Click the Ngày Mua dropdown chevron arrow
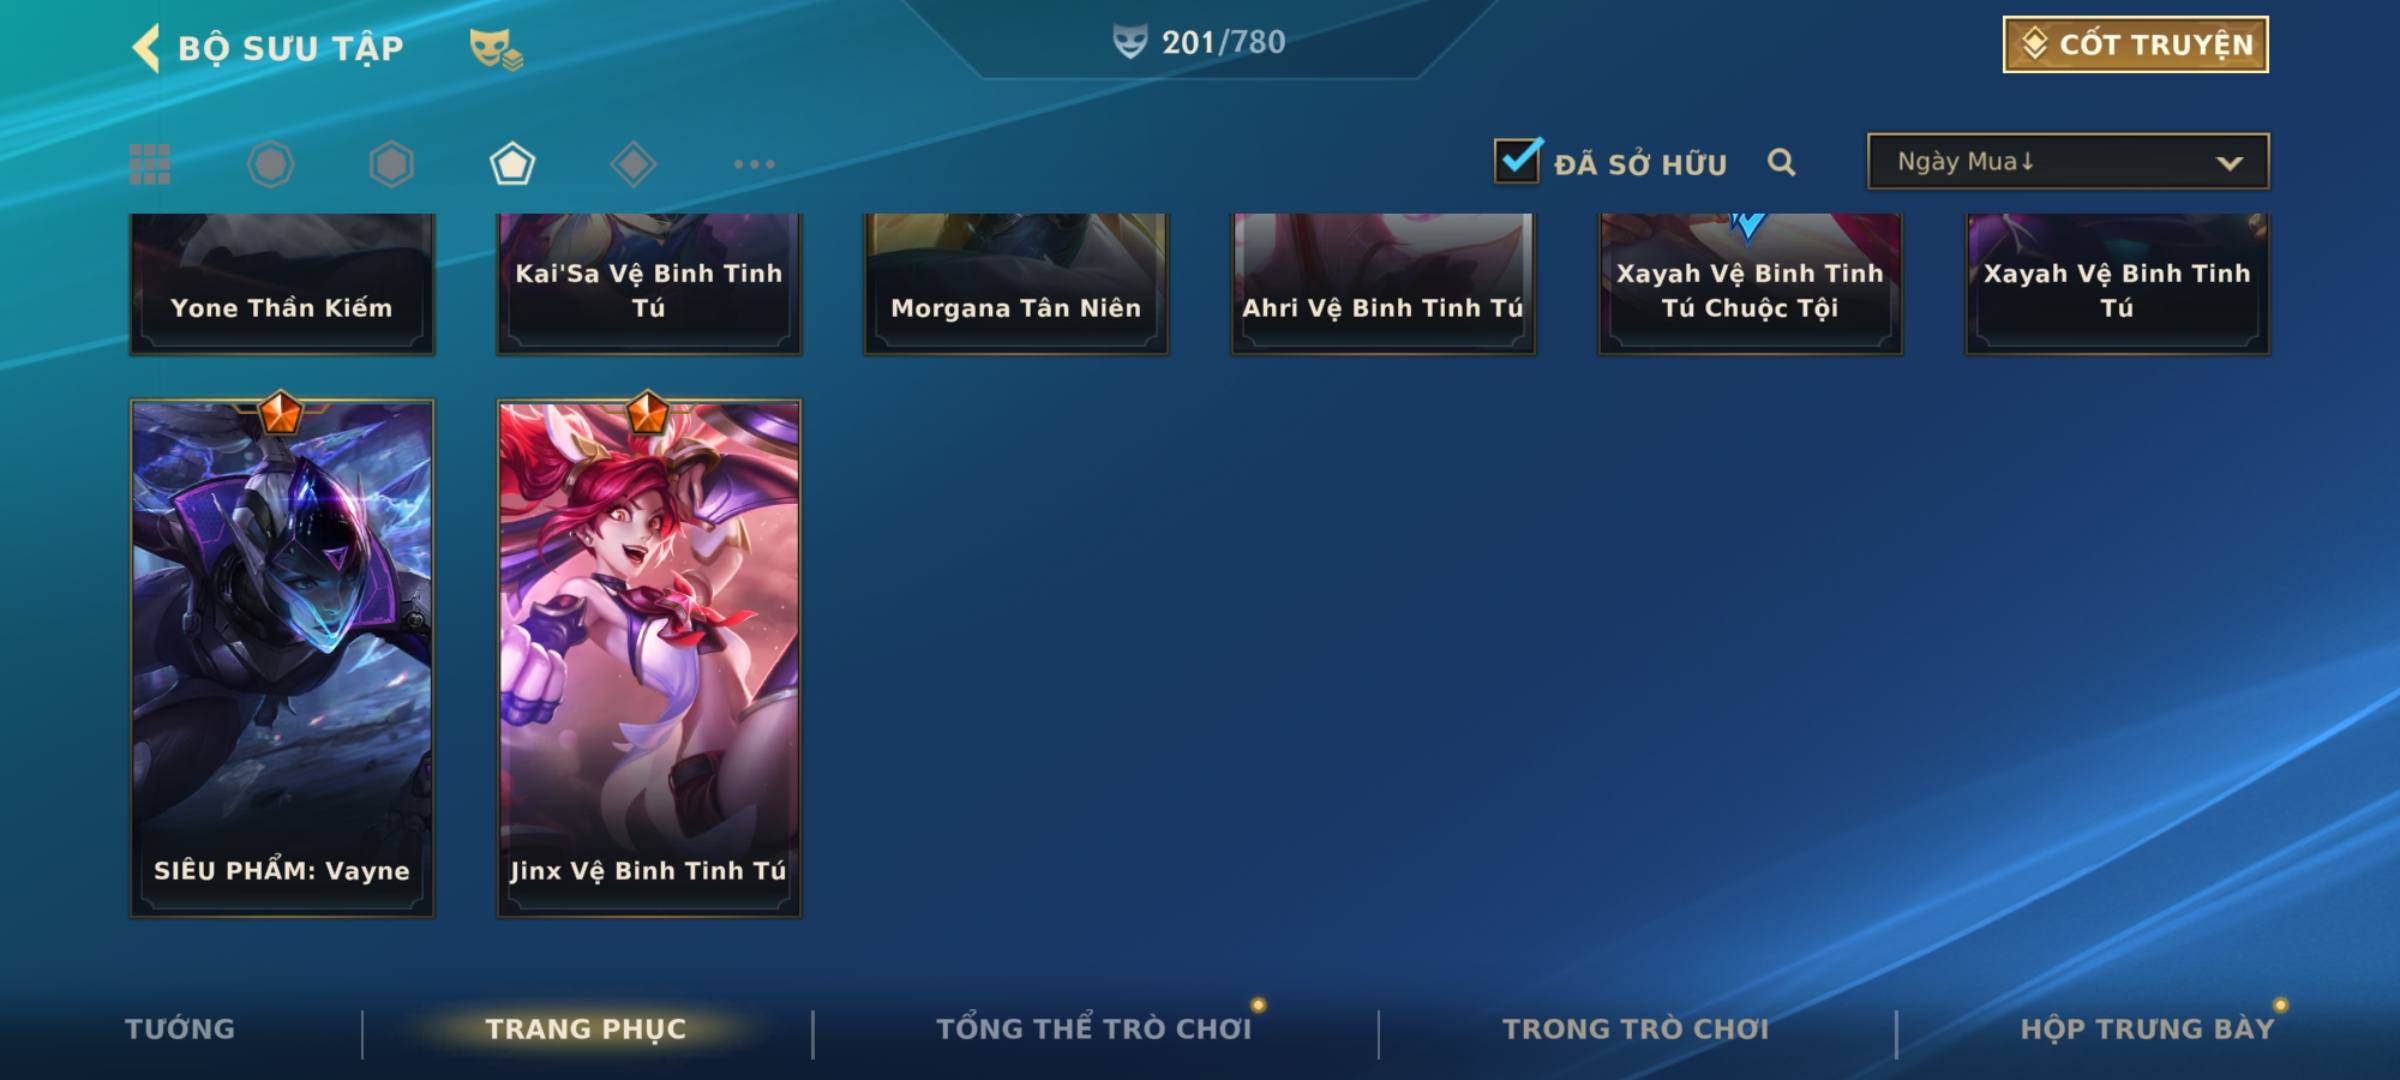2400x1080 pixels. [2229, 163]
